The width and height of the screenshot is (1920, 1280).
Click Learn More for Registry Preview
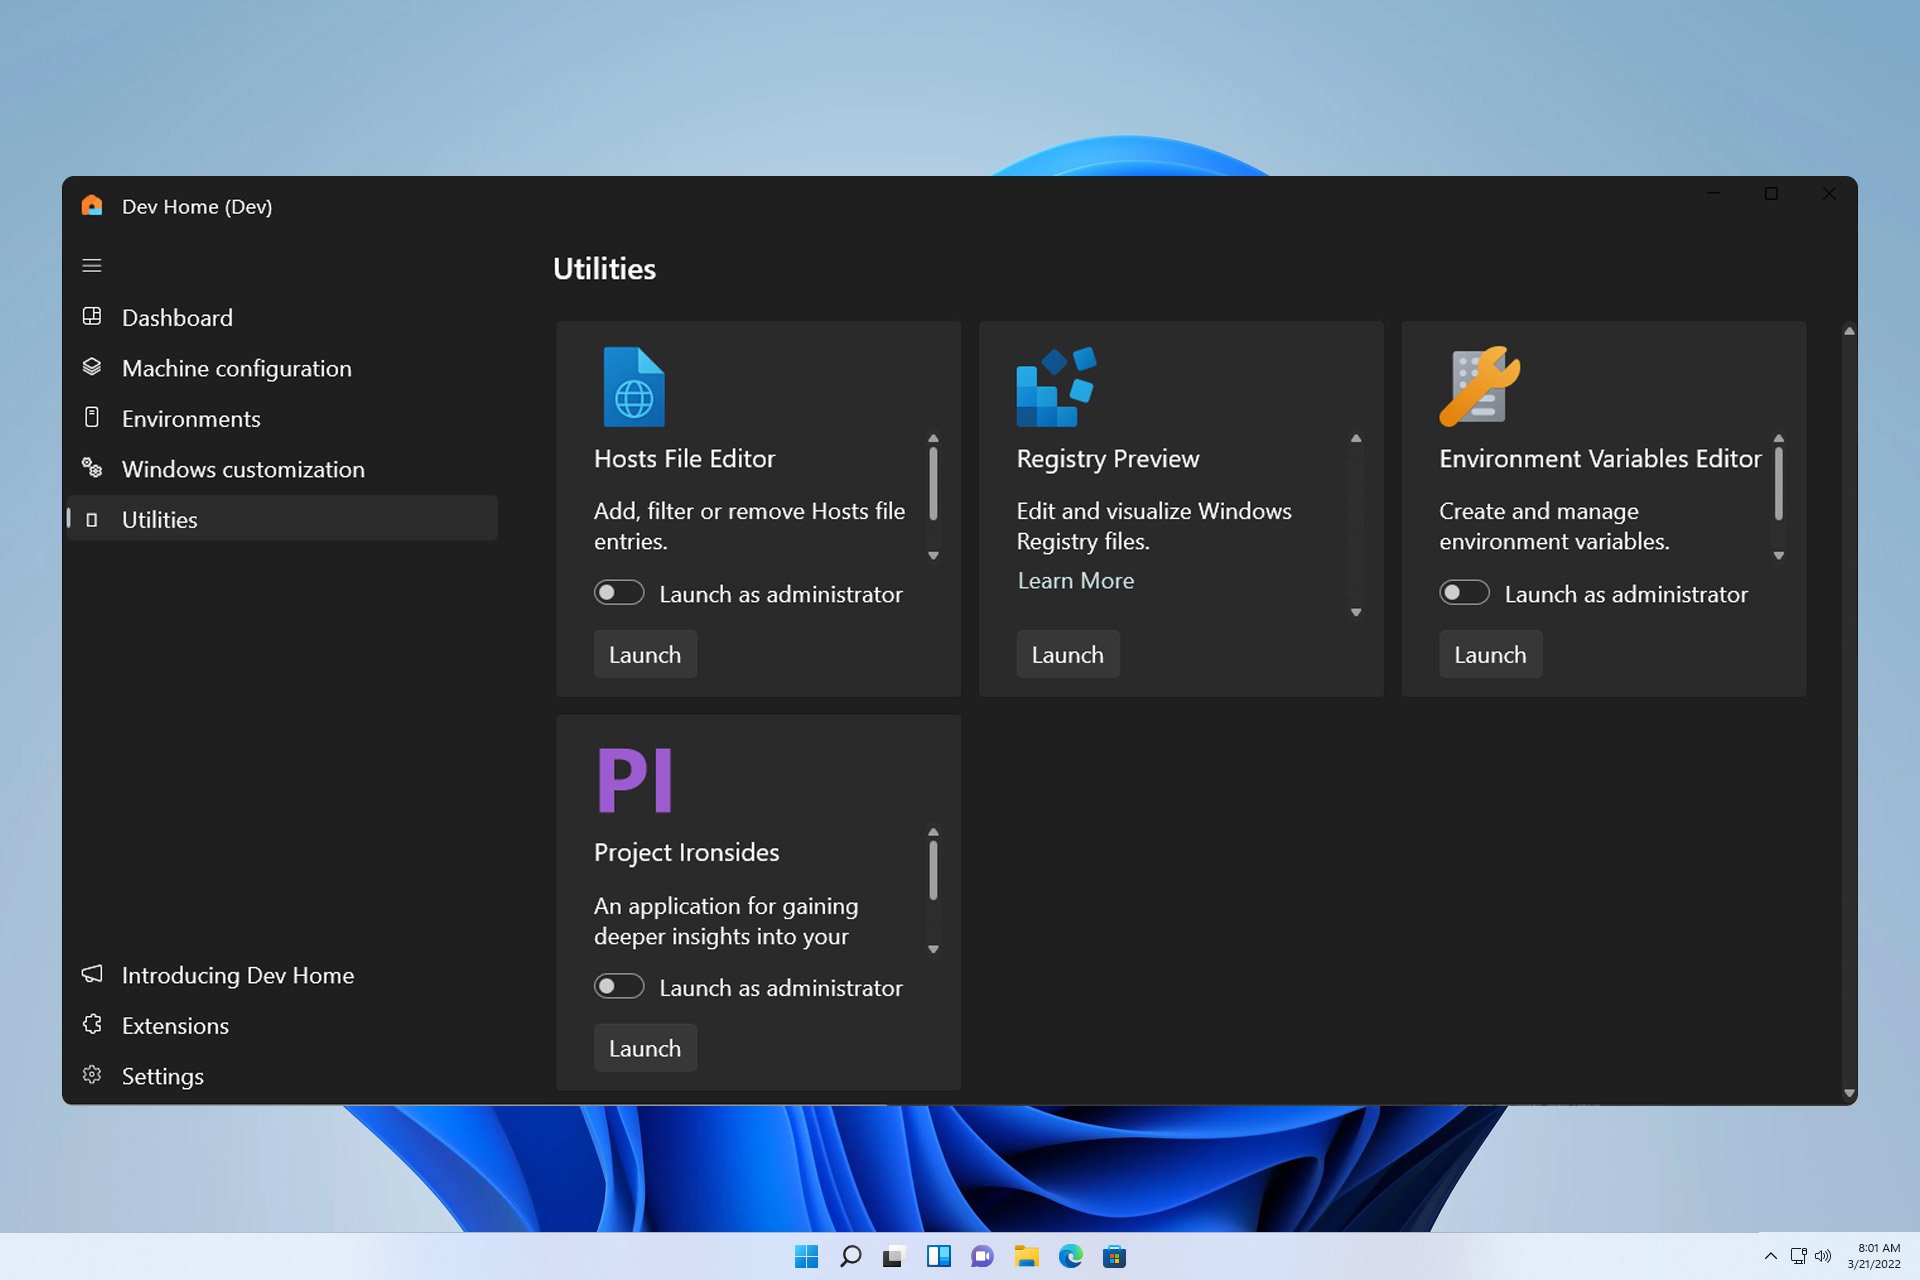point(1074,579)
